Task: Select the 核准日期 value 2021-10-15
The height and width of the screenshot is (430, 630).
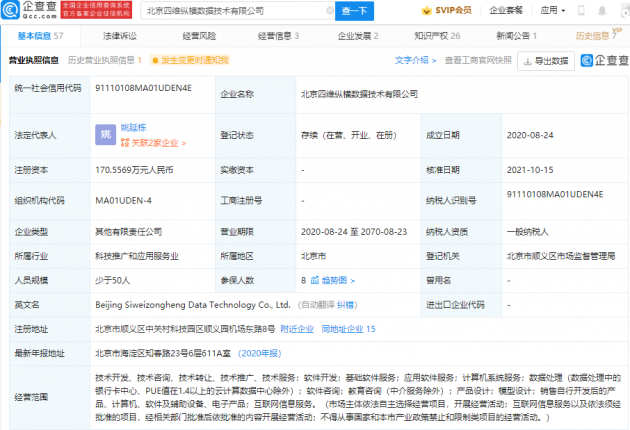Action: click(x=530, y=170)
